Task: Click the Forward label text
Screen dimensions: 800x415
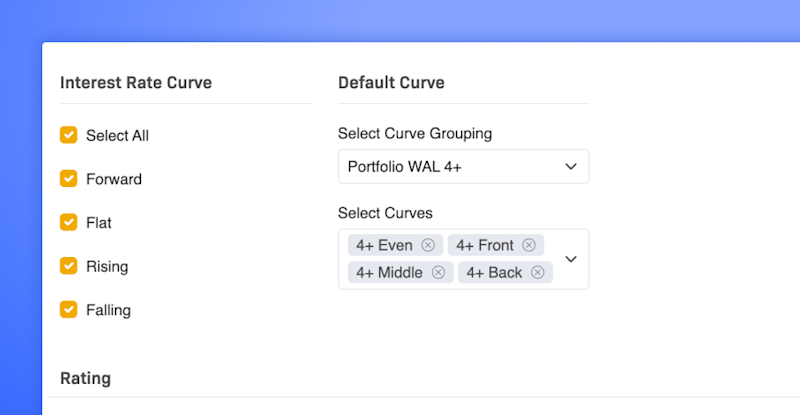Action: (x=114, y=179)
